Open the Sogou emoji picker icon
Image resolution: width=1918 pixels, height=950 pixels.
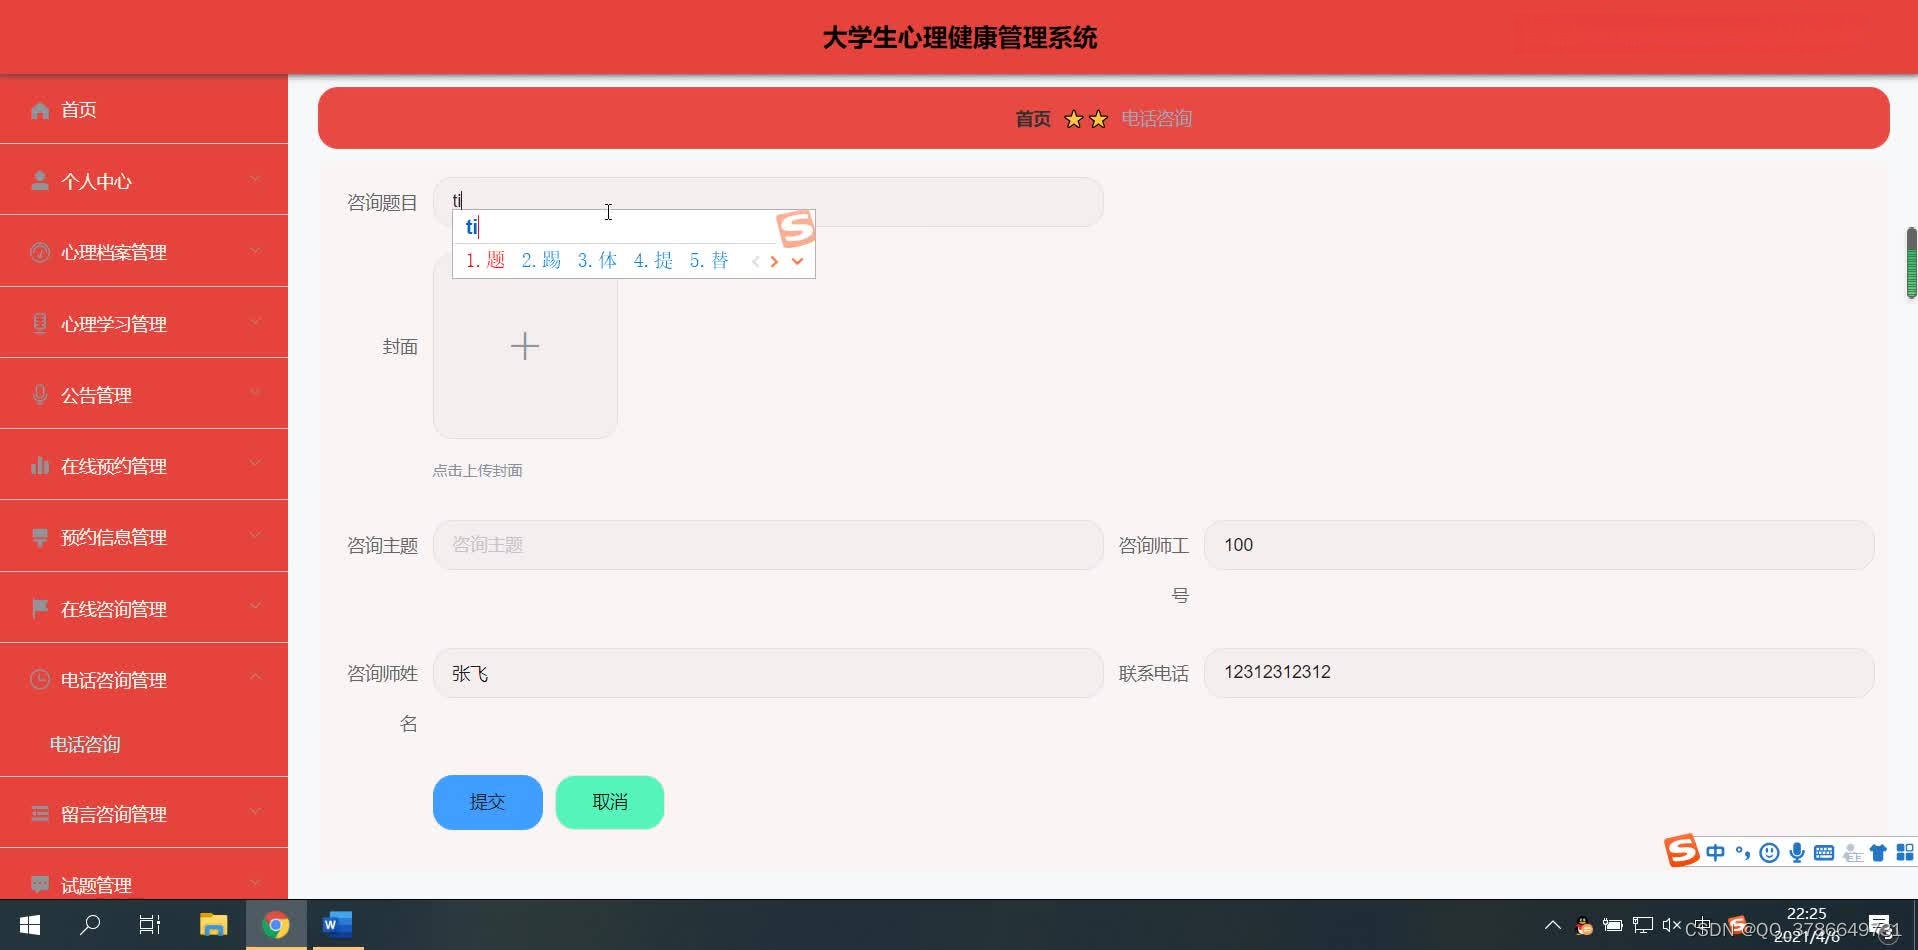coord(1770,851)
